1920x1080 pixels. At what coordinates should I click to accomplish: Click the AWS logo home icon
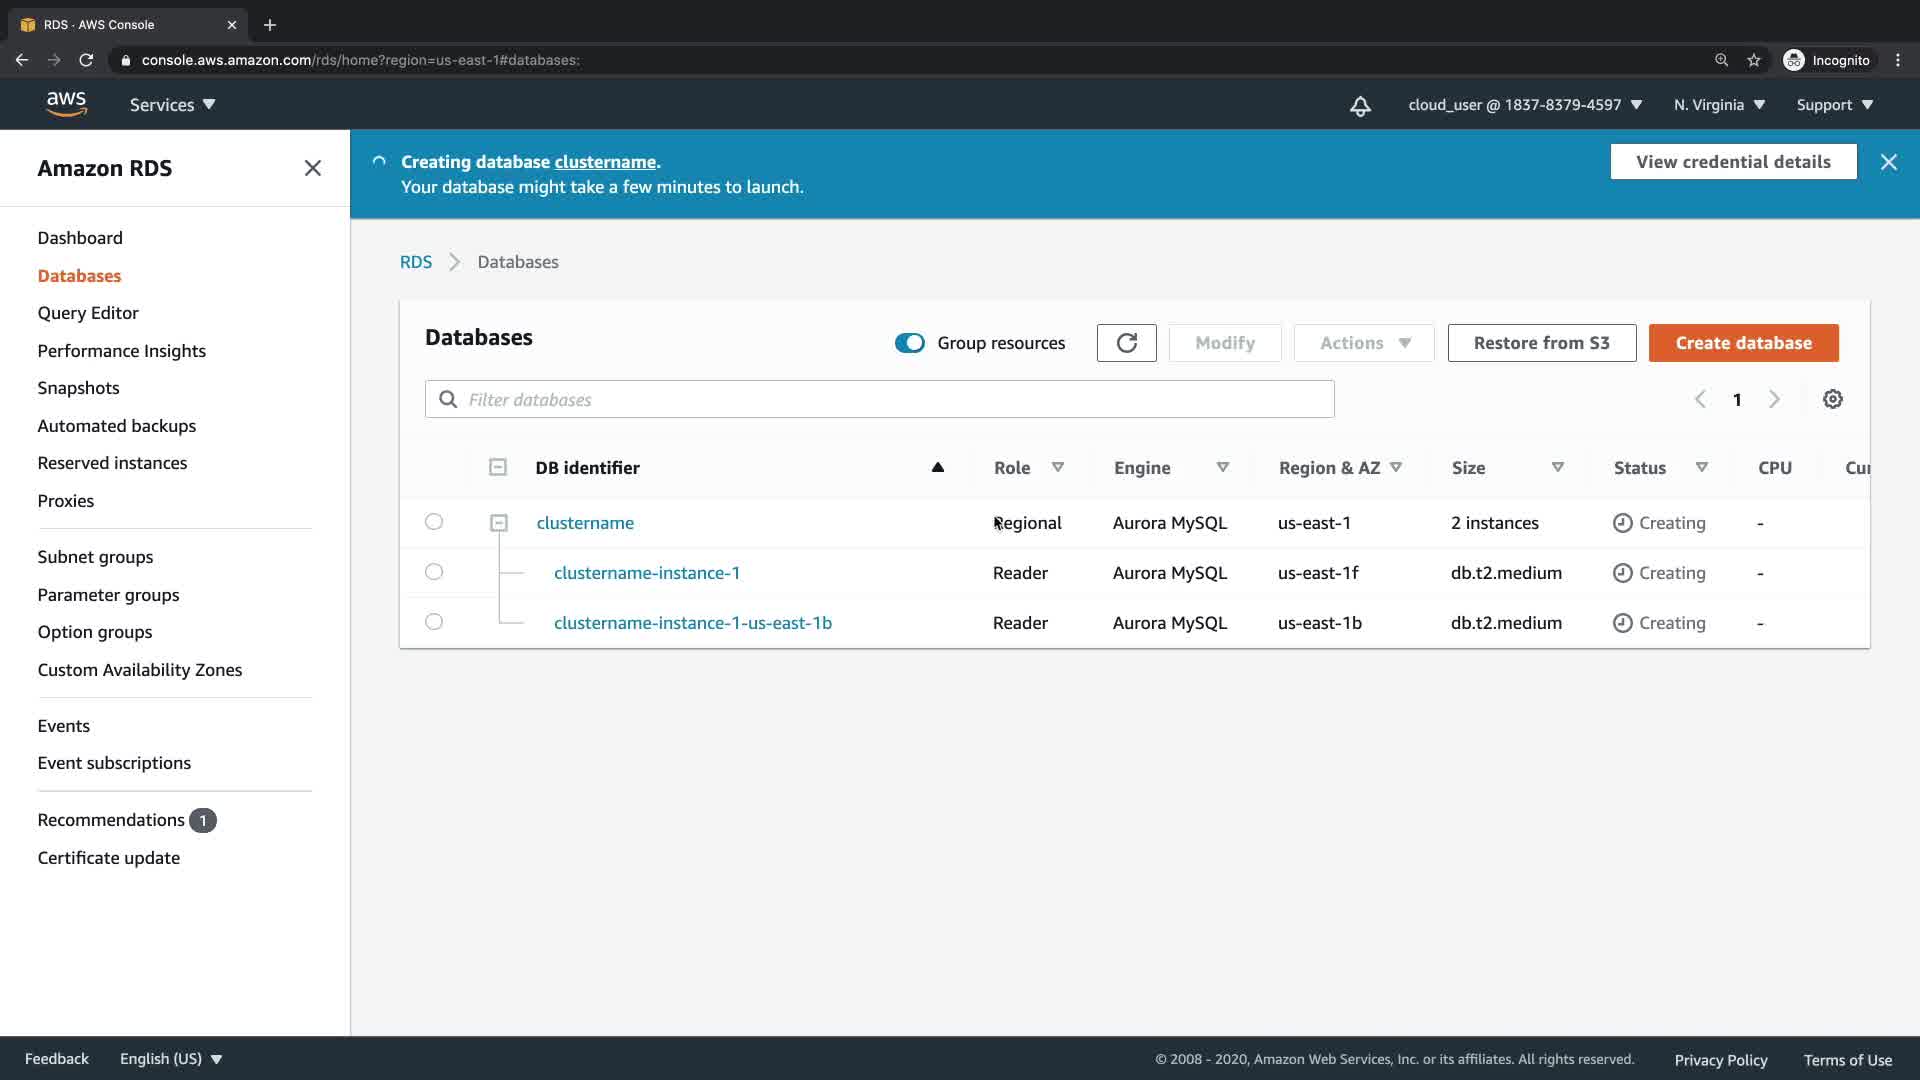(66, 104)
